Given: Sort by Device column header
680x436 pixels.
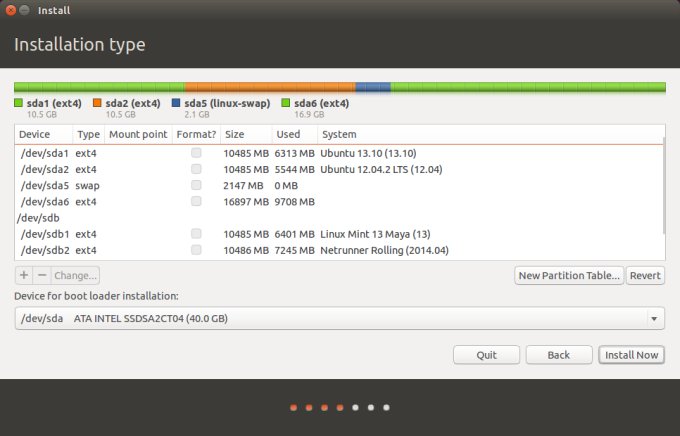Looking at the screenshot, I should tap(44, 134).
